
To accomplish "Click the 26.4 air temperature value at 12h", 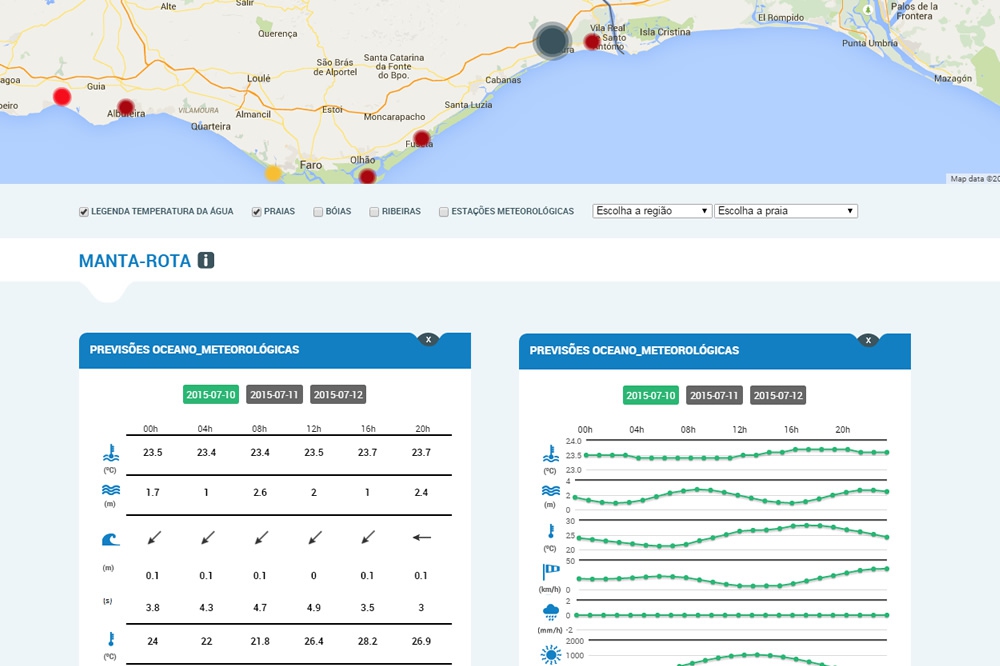I will pos(314,641).
